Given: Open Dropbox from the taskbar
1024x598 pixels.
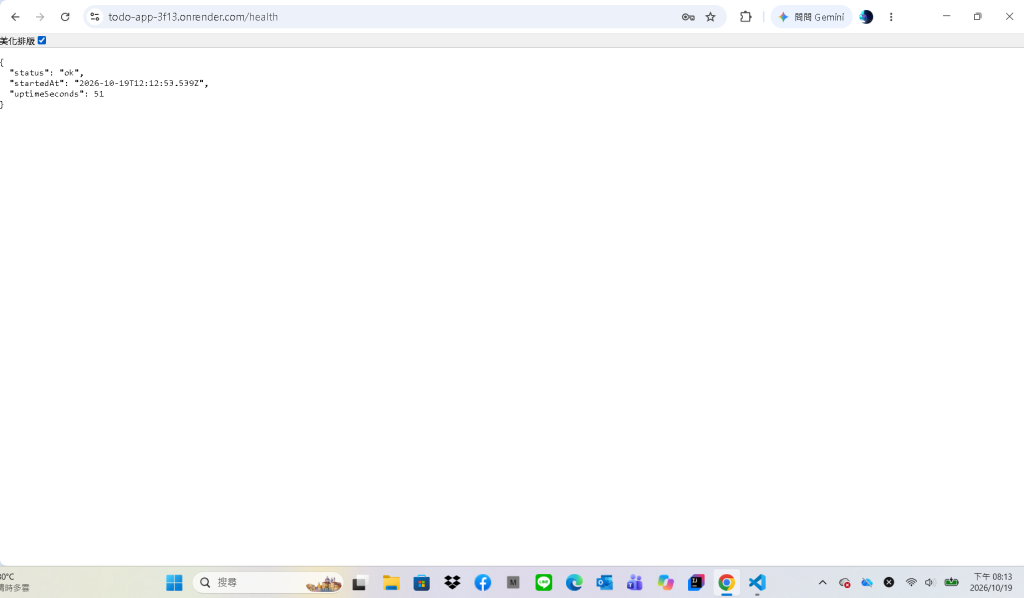Looking at the screenshot, I should (452, 582).
